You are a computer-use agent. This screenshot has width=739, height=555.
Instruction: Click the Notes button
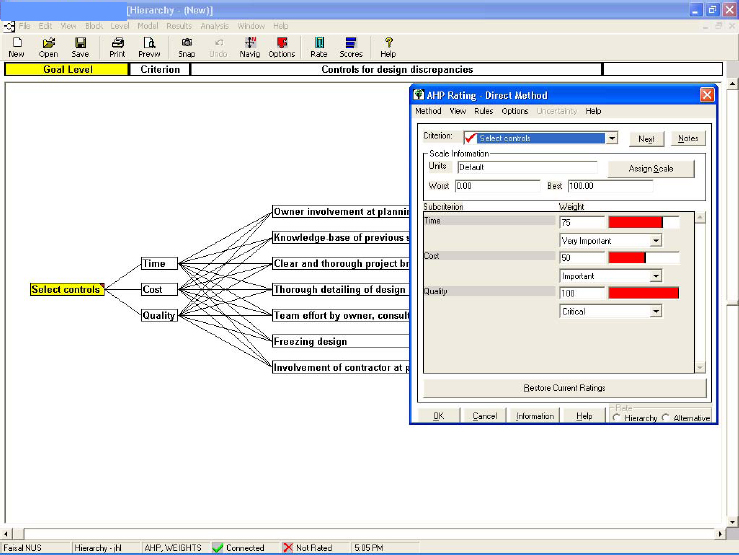[x=688, y=139]
